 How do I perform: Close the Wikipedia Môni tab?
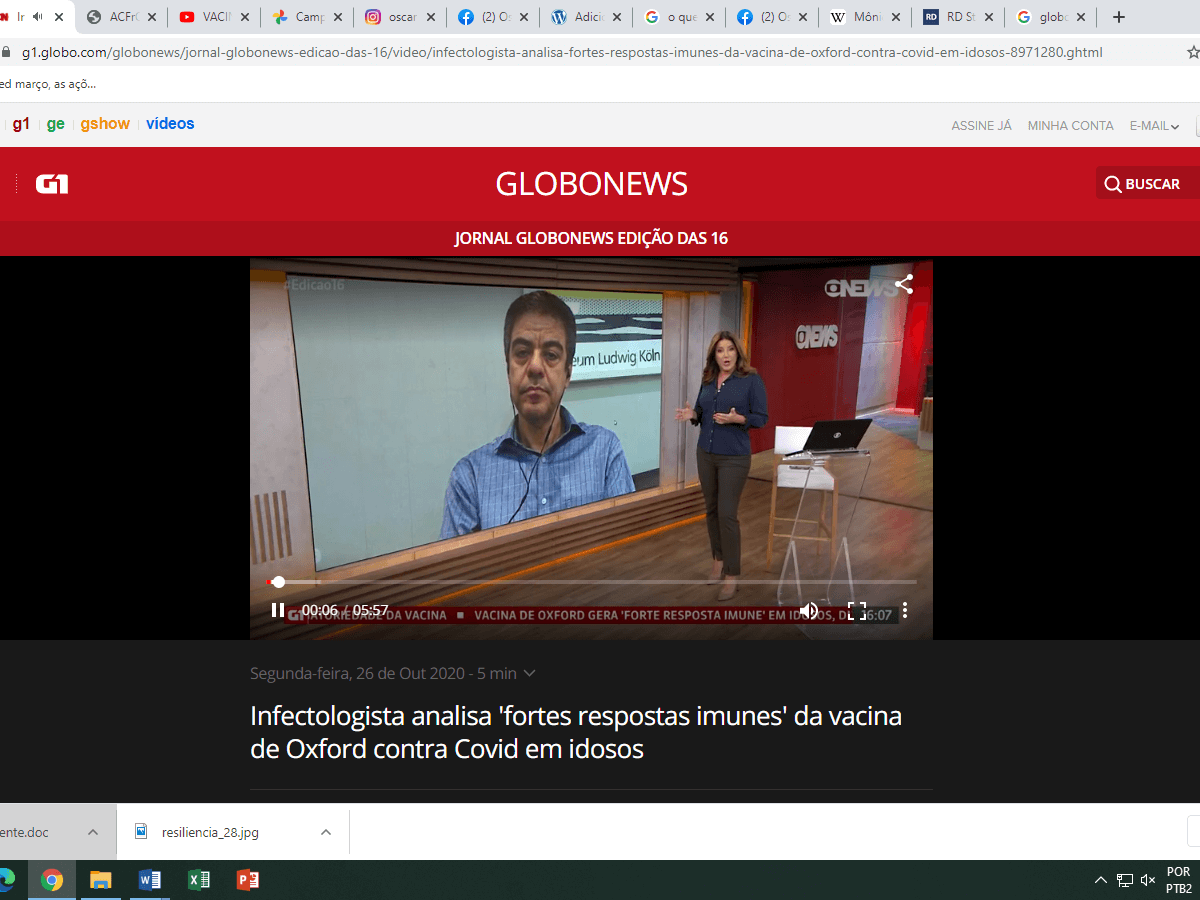pyautogui.click(x=896, y=17)
